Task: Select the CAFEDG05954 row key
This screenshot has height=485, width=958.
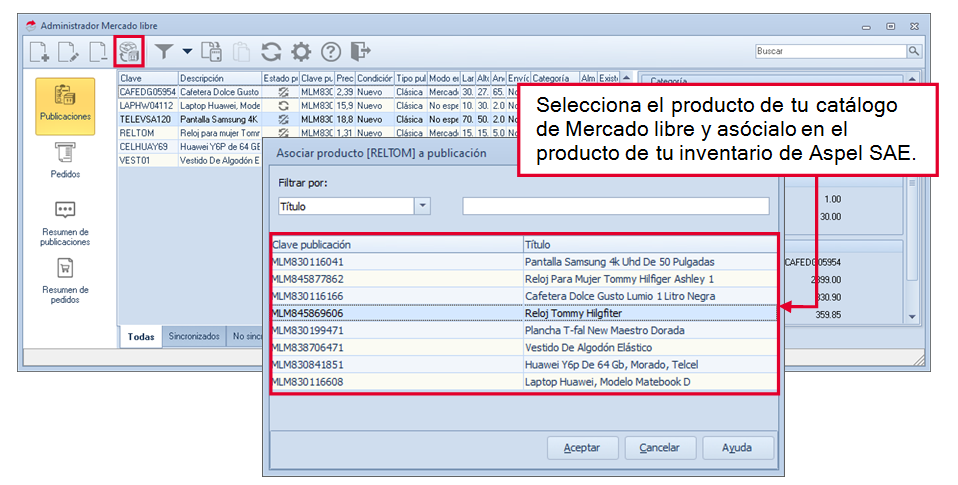Action: pyautogui.click(x=147, y=92)
